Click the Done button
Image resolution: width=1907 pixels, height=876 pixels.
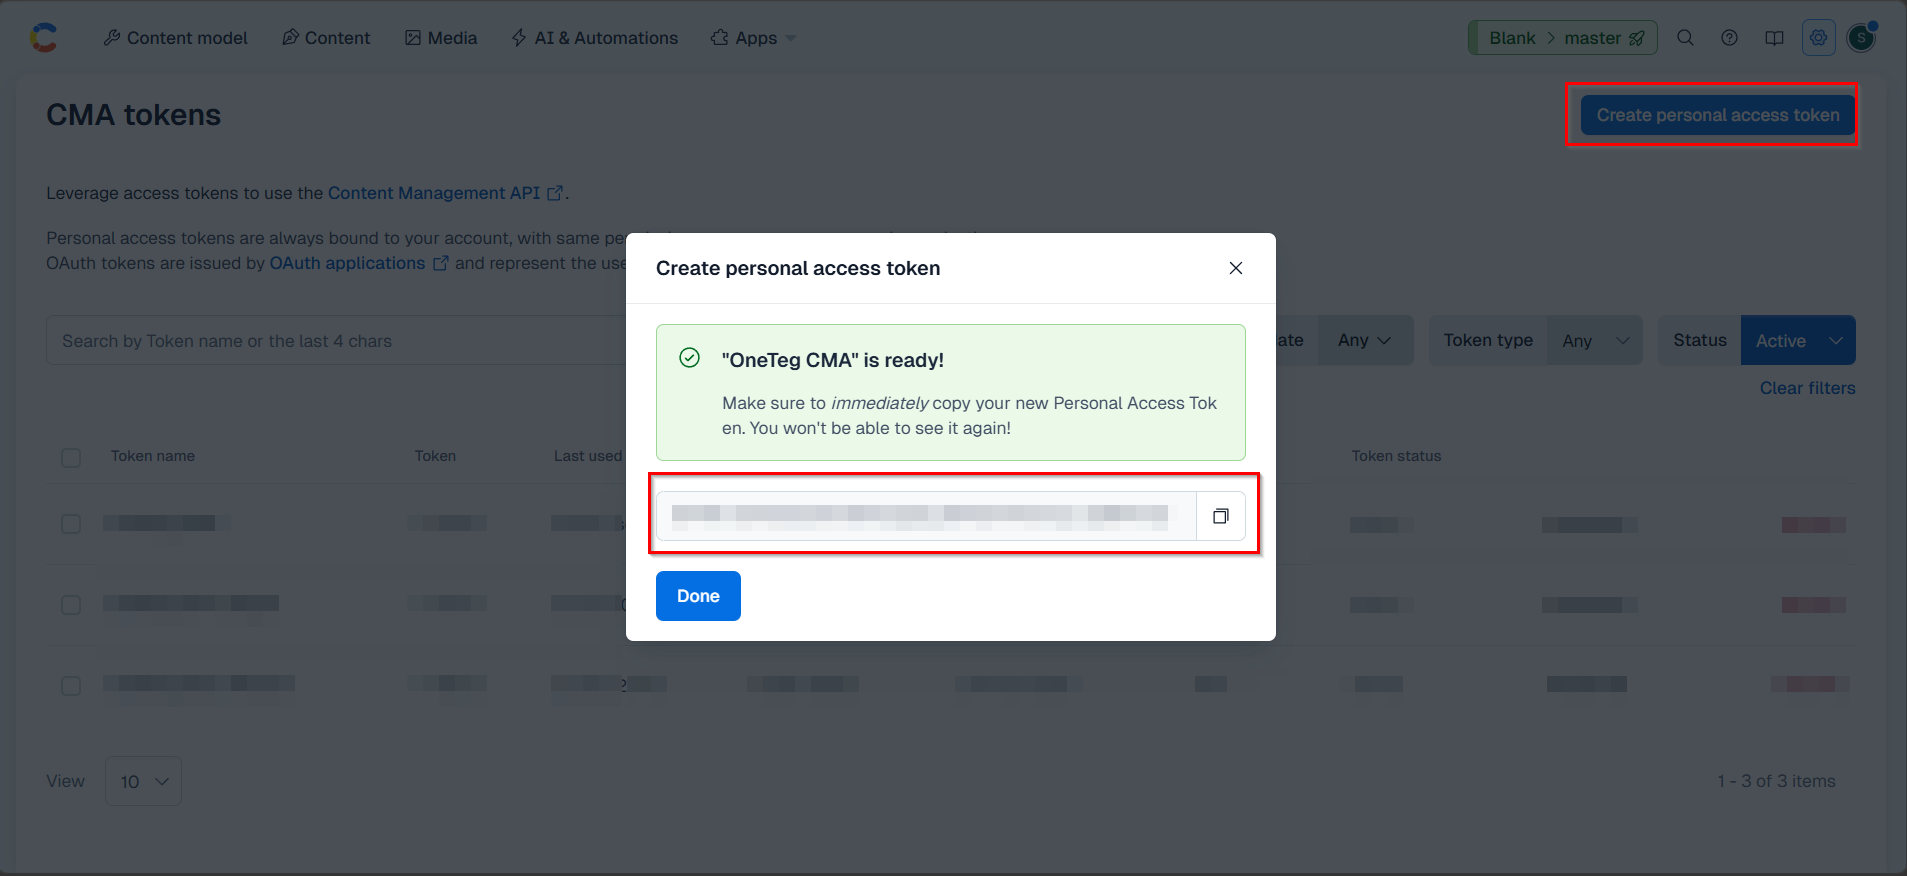coord(698,596)
